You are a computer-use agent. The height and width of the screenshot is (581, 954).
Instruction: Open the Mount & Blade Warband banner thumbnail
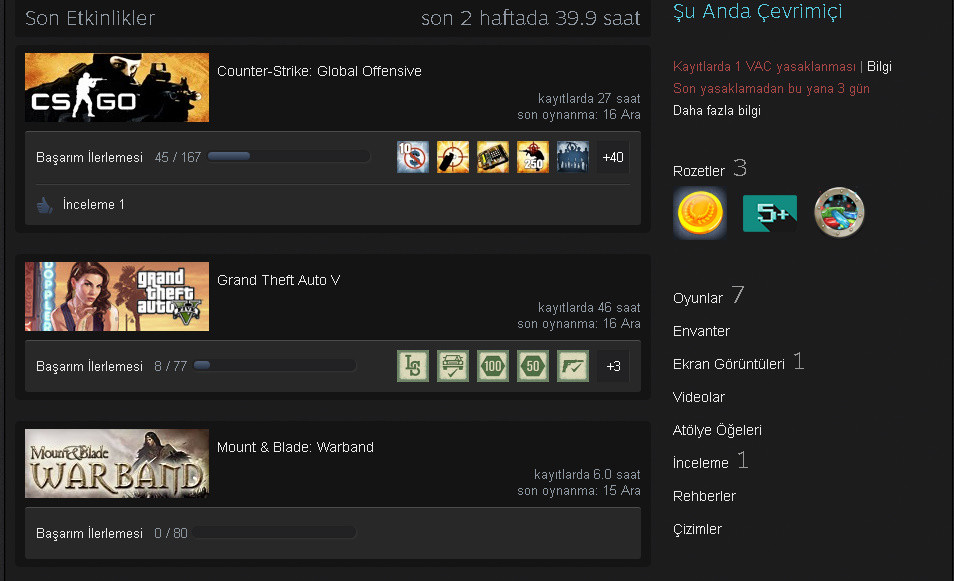click(117, 464)
